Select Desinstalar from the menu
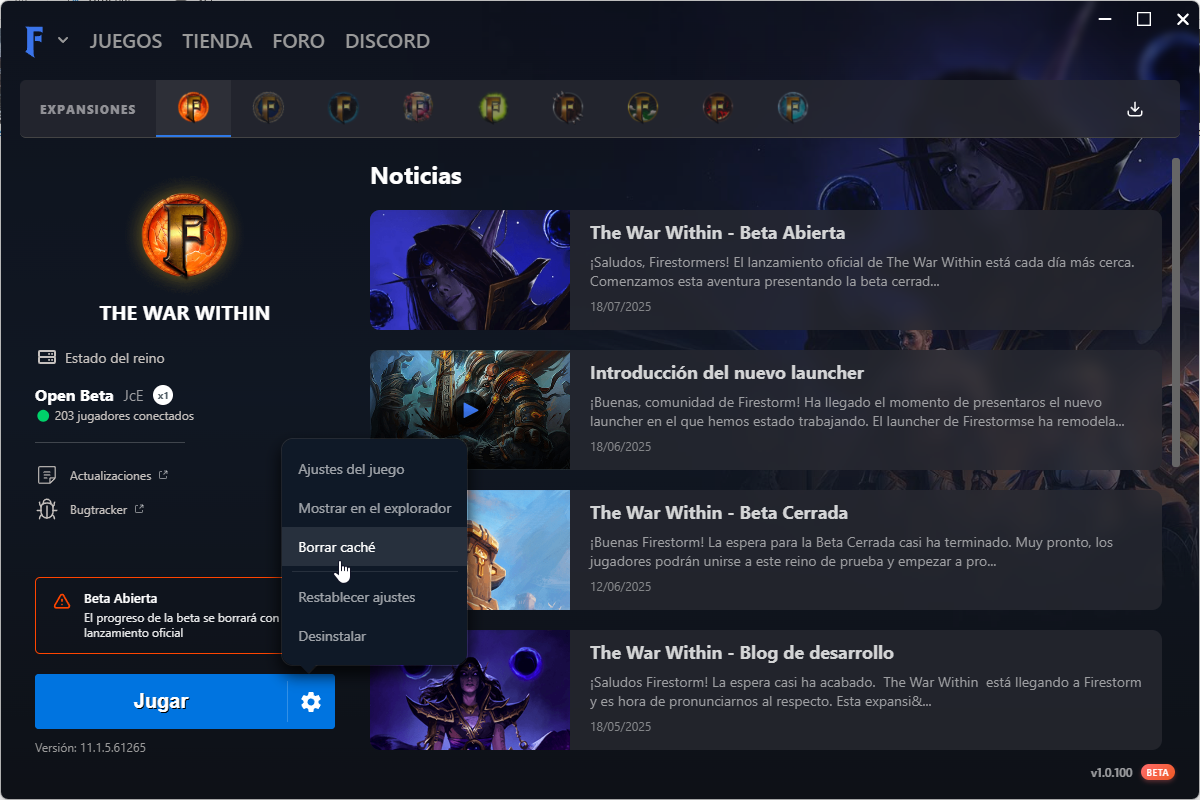The height and width of the screenshot is (800, 1200). [x=374, y=636]
